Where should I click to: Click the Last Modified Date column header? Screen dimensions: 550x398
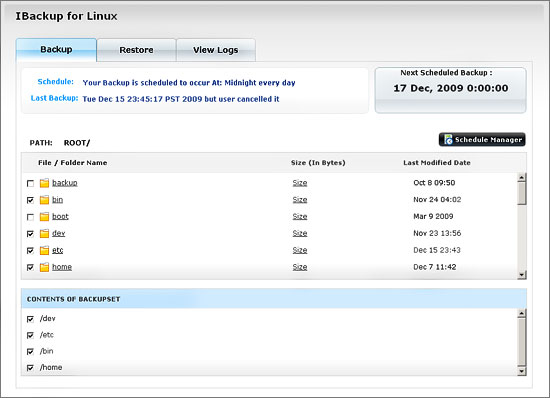(437, 163)
